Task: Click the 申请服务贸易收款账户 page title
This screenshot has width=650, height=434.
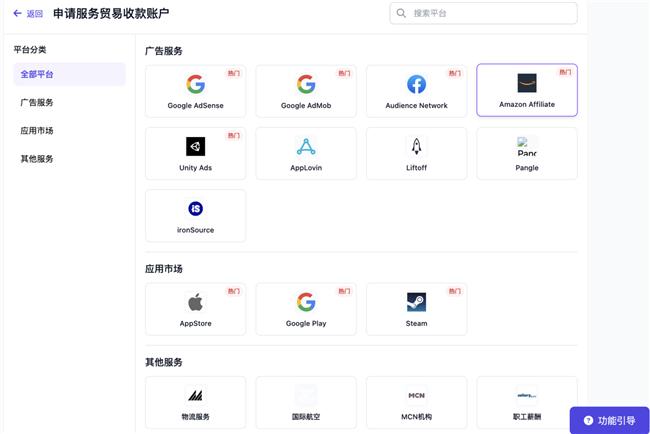Action: (x=111, y=13)
